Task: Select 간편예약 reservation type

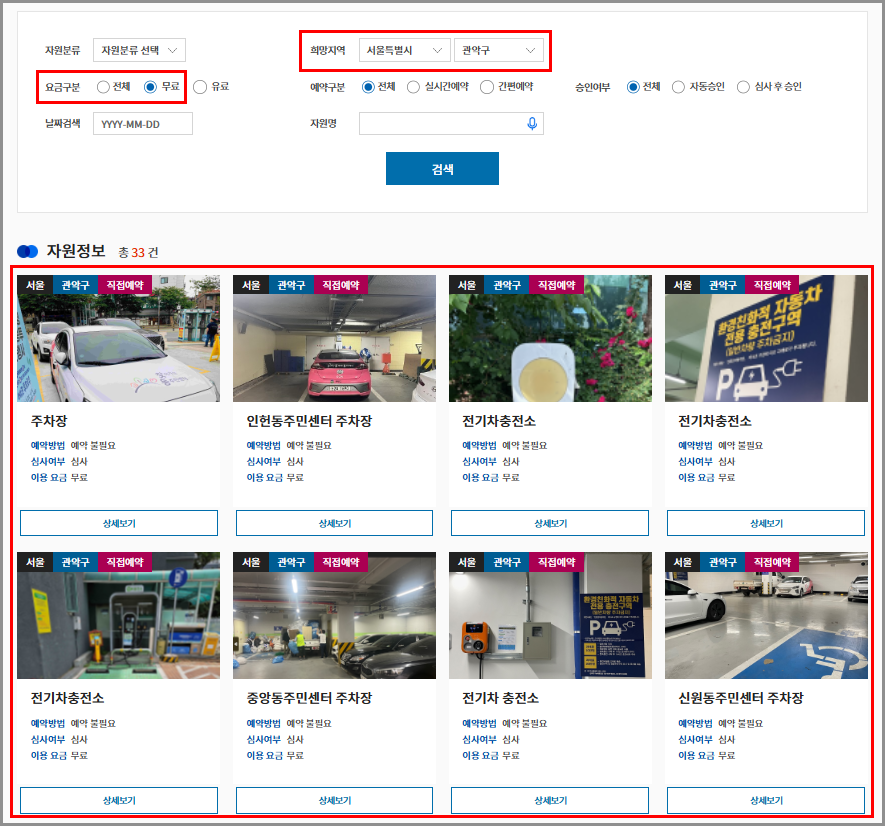Action: coord(487,87)
